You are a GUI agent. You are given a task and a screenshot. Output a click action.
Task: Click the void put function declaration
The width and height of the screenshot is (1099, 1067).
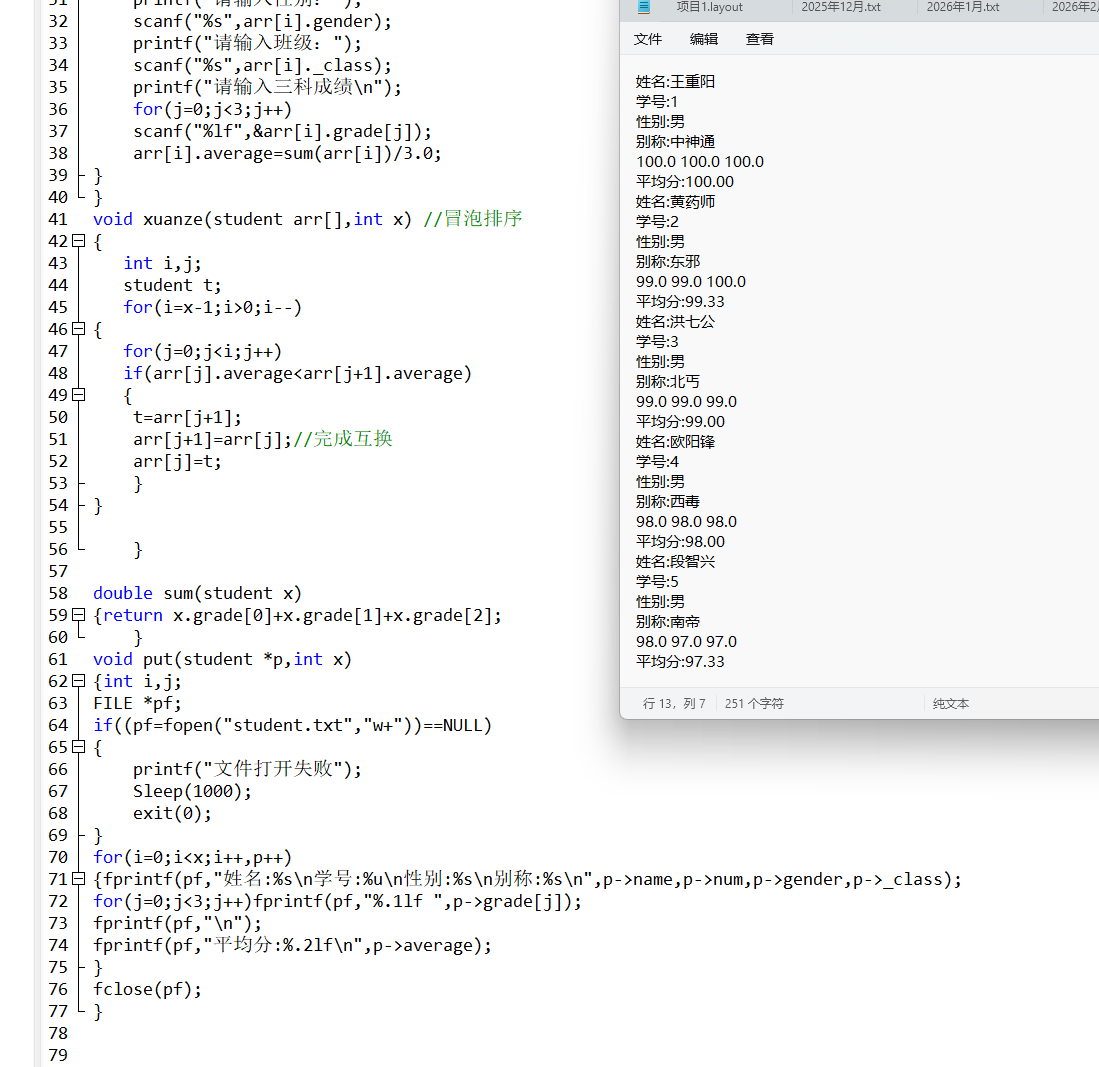click(222, 659)
